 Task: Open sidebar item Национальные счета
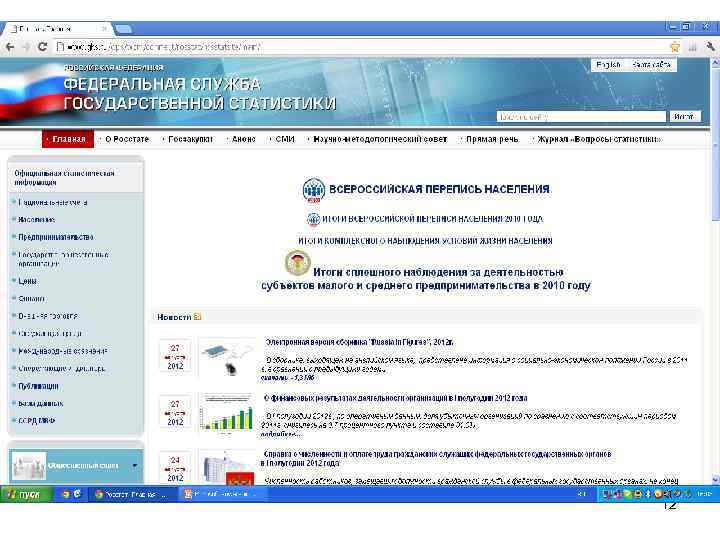coord(52,202)
